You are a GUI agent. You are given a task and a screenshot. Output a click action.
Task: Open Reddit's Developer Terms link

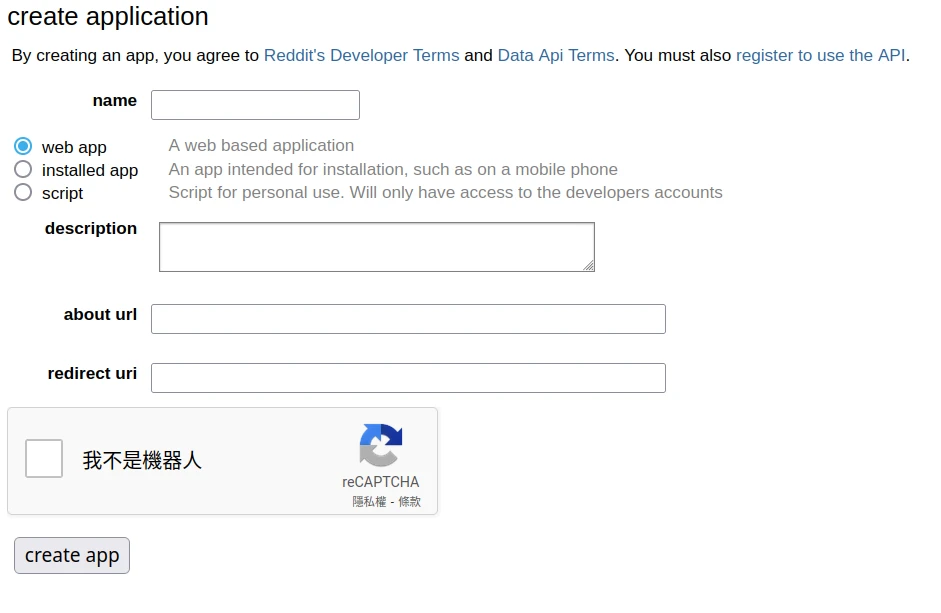pyautogui.click(x=361, y=56)
